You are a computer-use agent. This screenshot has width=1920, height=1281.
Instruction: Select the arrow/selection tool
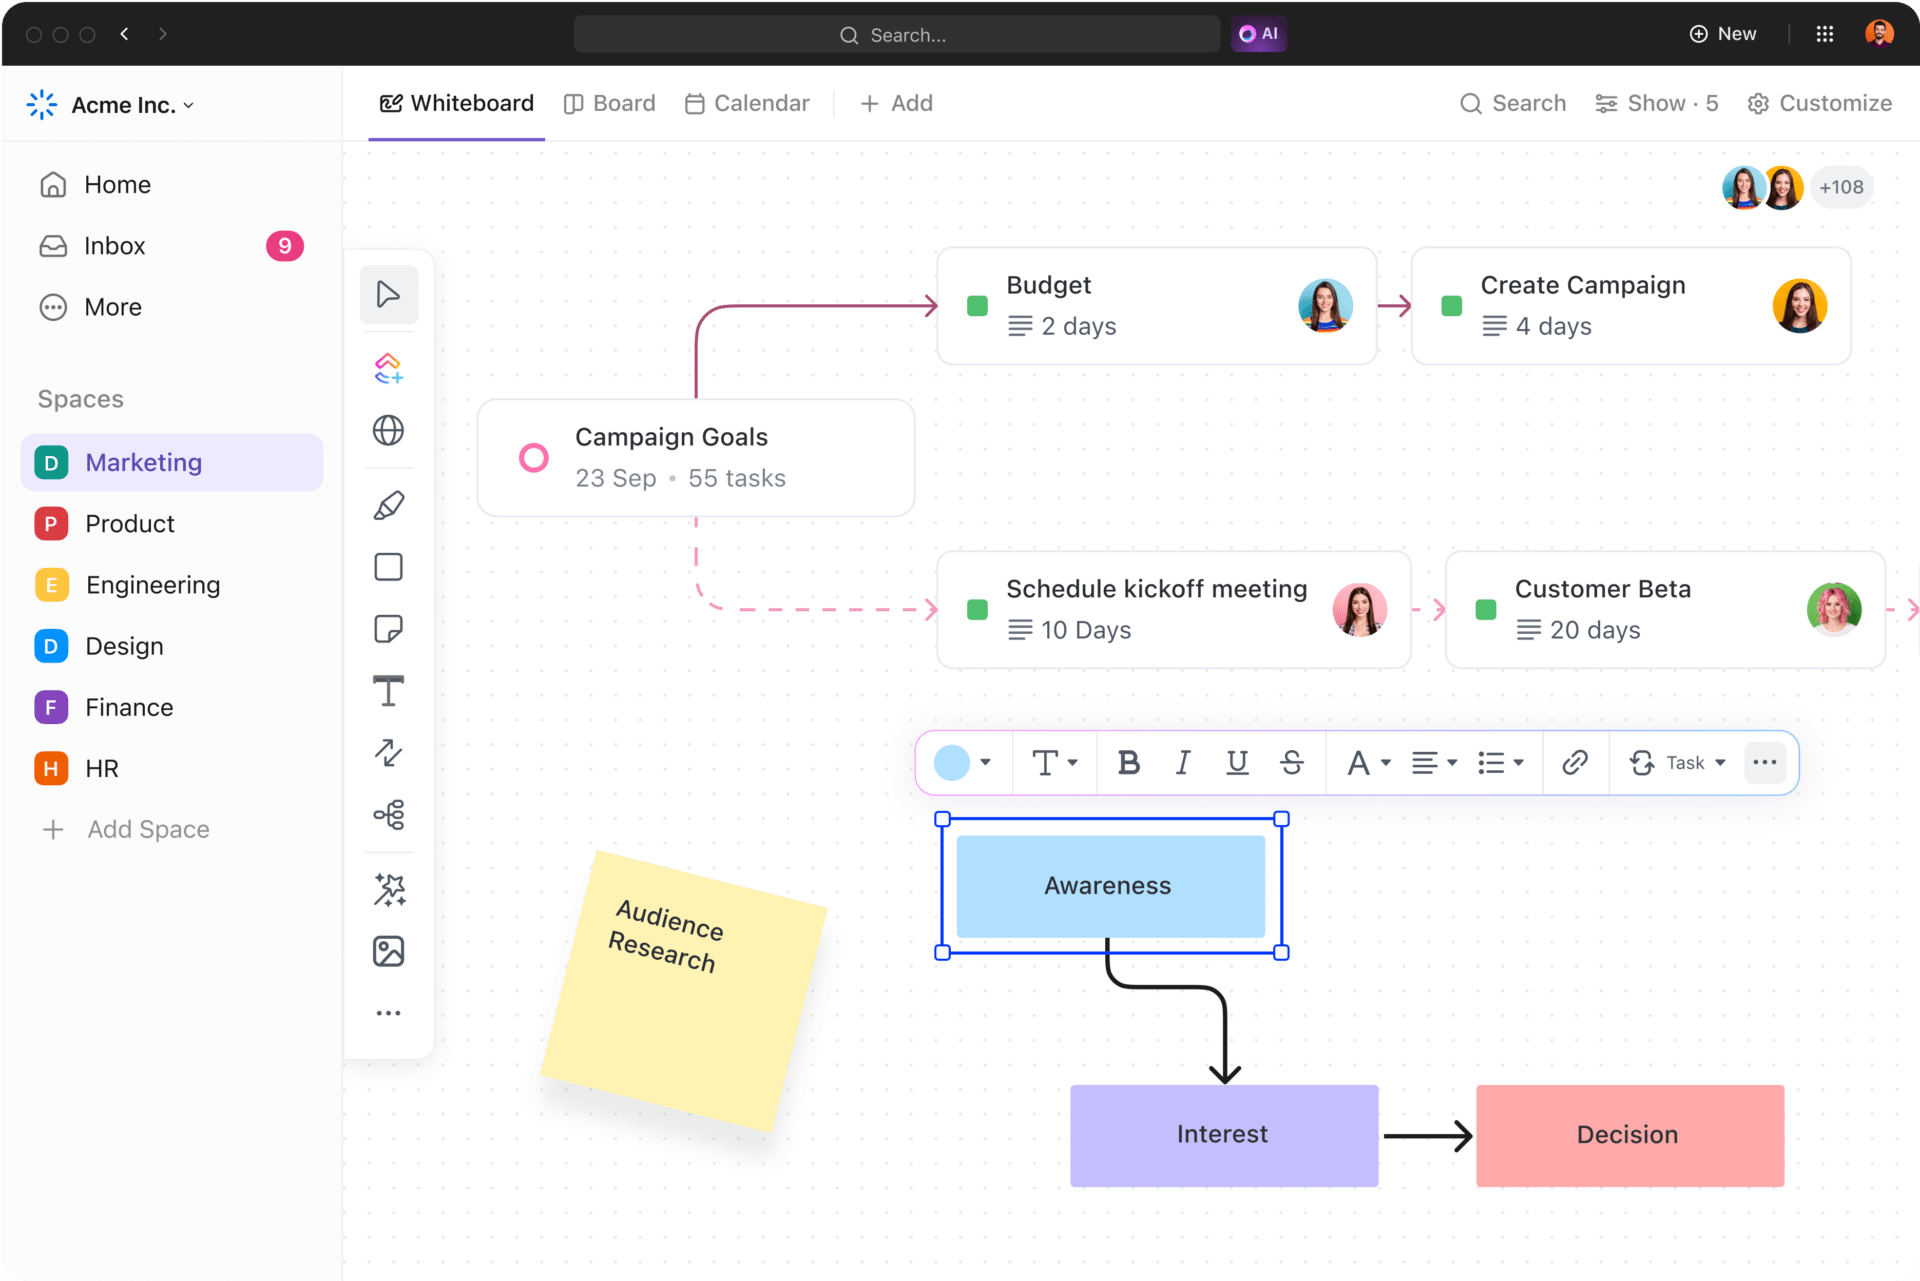[390, 295]
